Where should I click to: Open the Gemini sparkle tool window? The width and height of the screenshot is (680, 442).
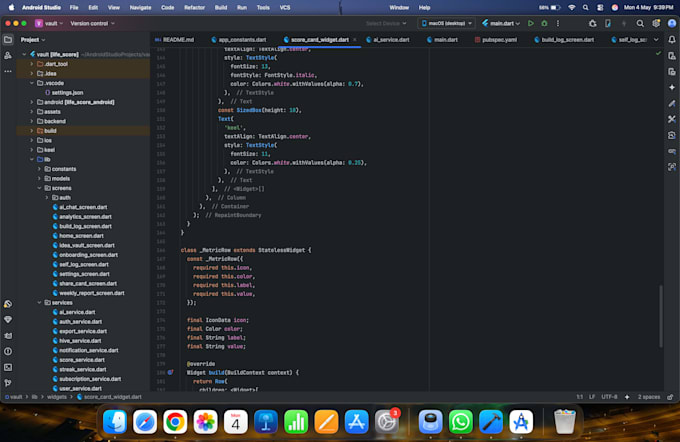click(672, 87)
